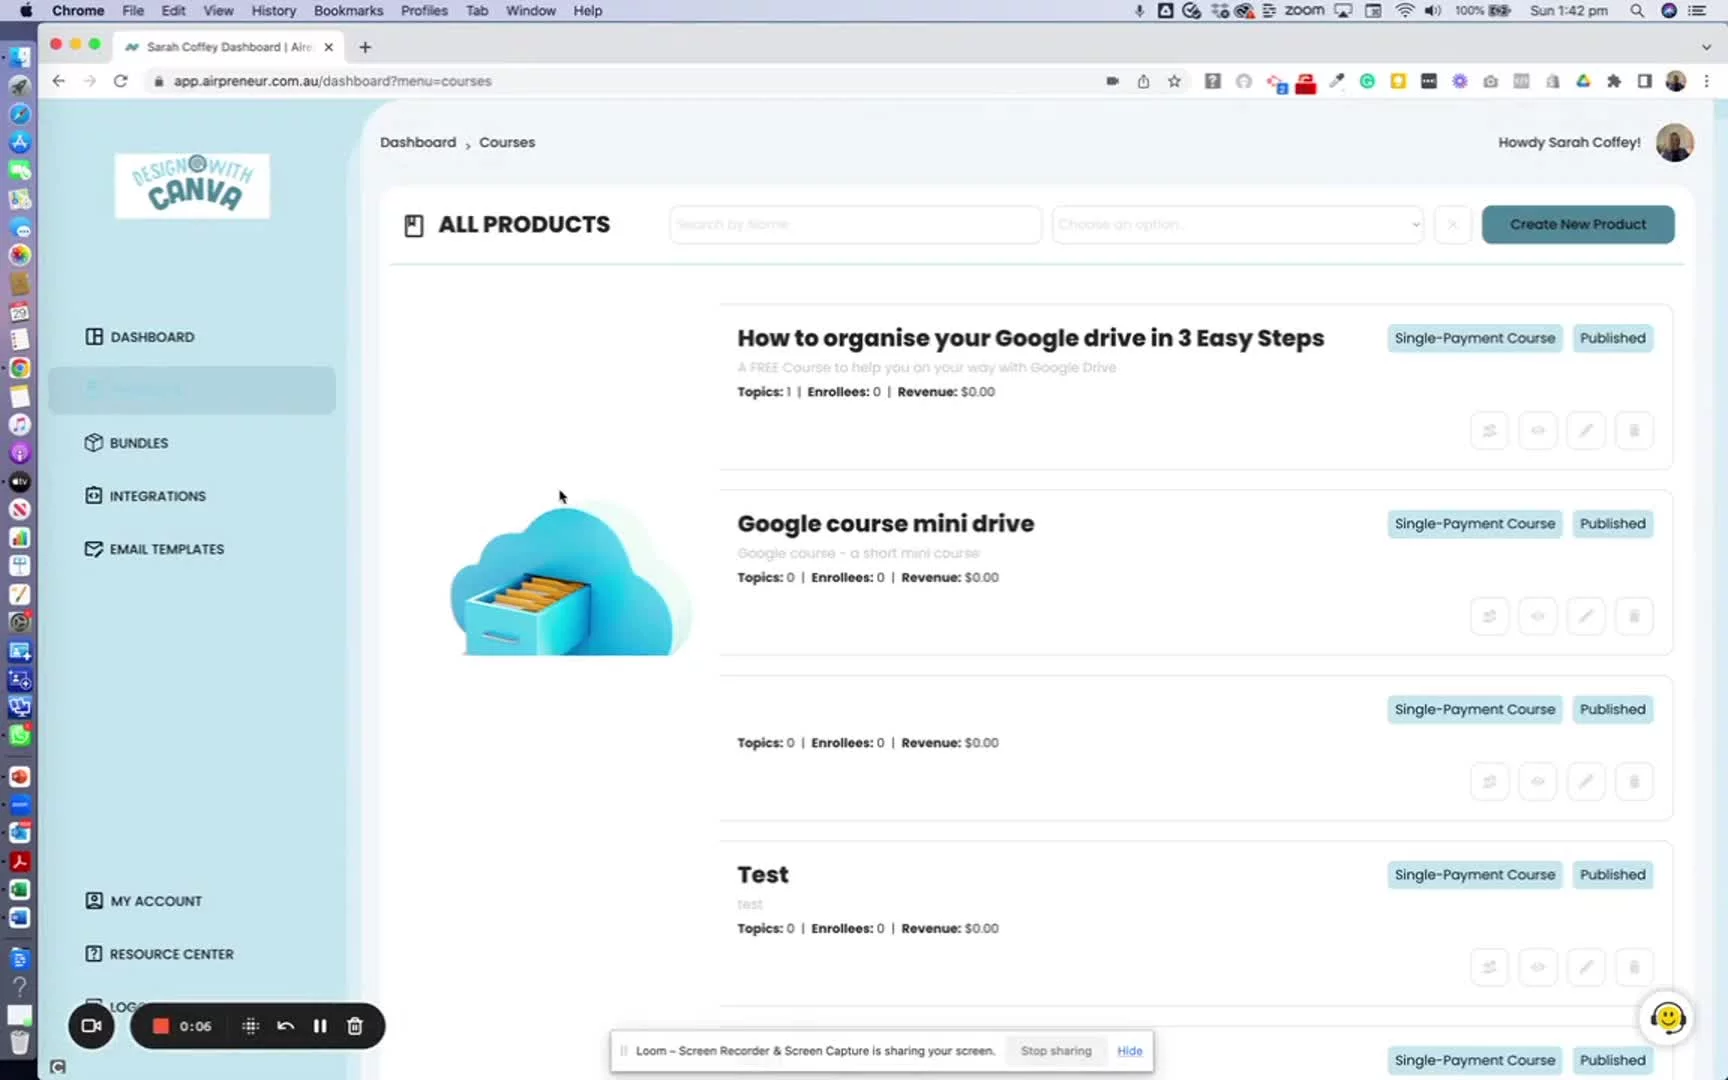Go to Integrations in sidebar
The width and height of the screenshot is (1728, 1080).
coord(146,496)
